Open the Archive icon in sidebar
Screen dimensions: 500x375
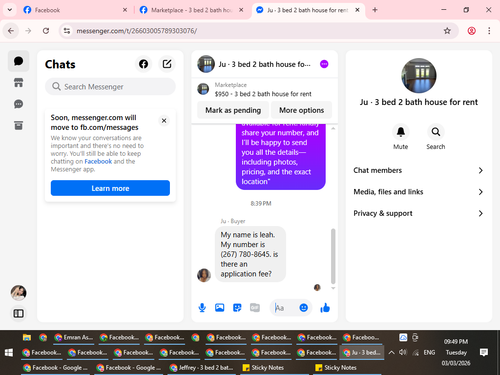point(18,125)
